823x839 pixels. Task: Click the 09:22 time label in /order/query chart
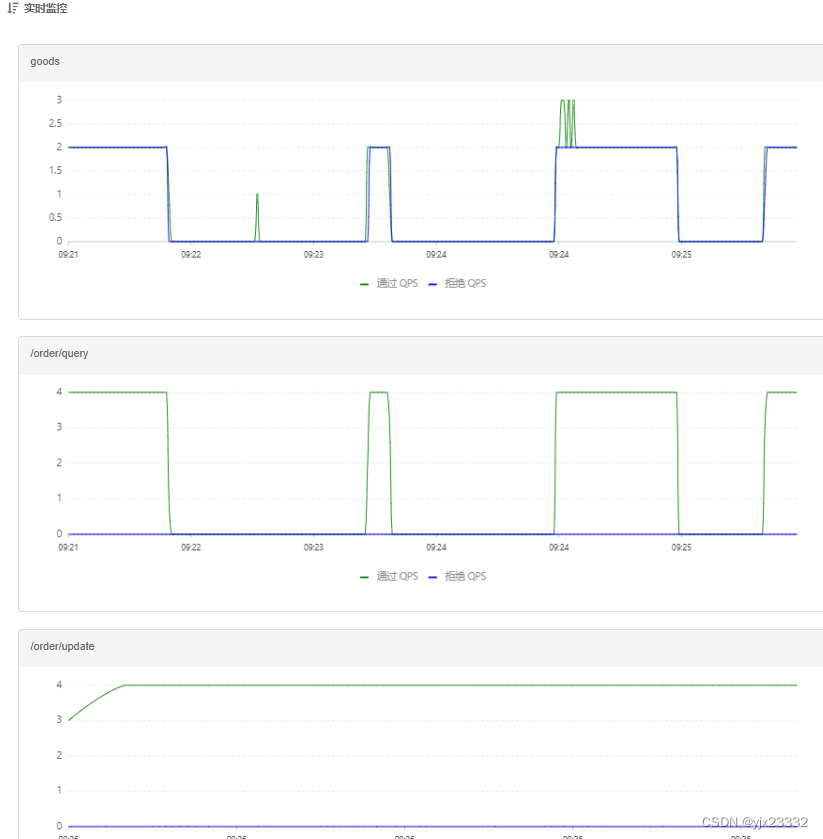tap(191, 547)
